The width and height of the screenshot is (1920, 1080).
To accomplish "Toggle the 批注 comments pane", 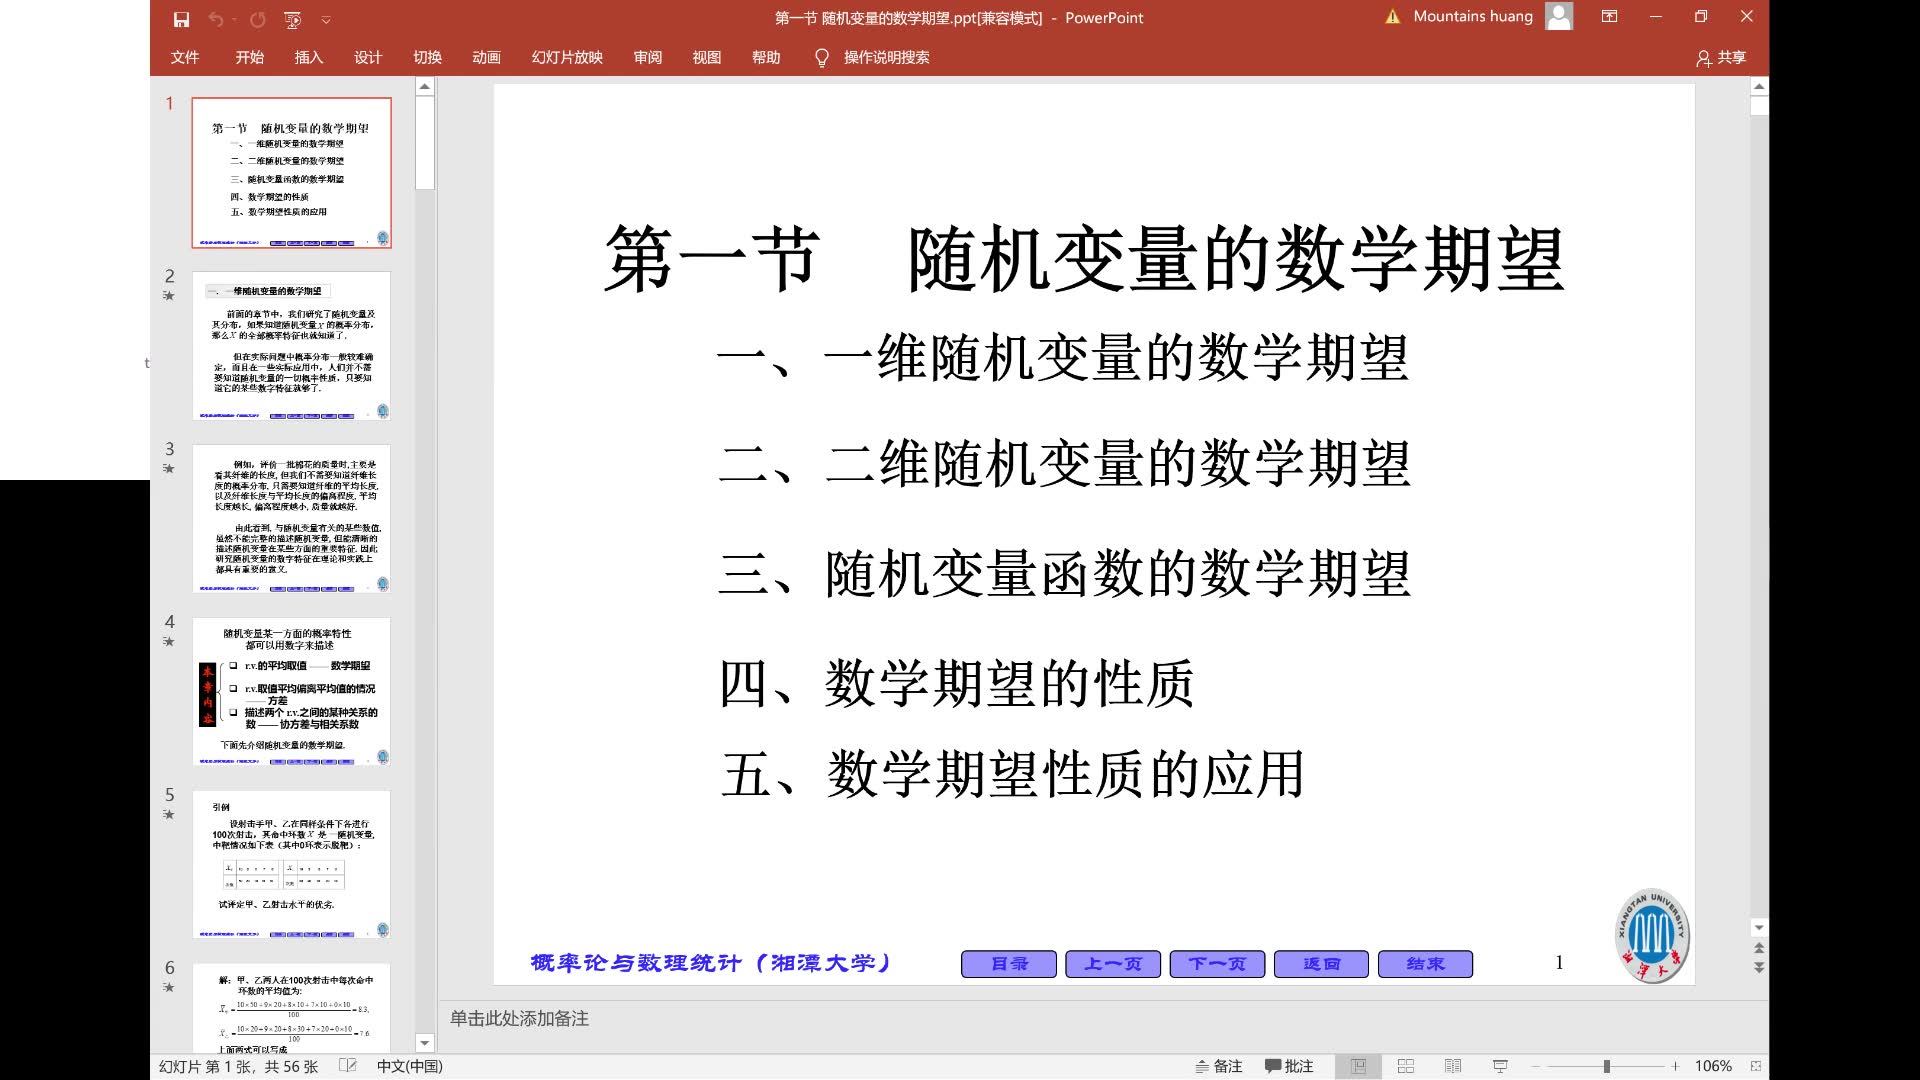I will pos(1289,1066).
